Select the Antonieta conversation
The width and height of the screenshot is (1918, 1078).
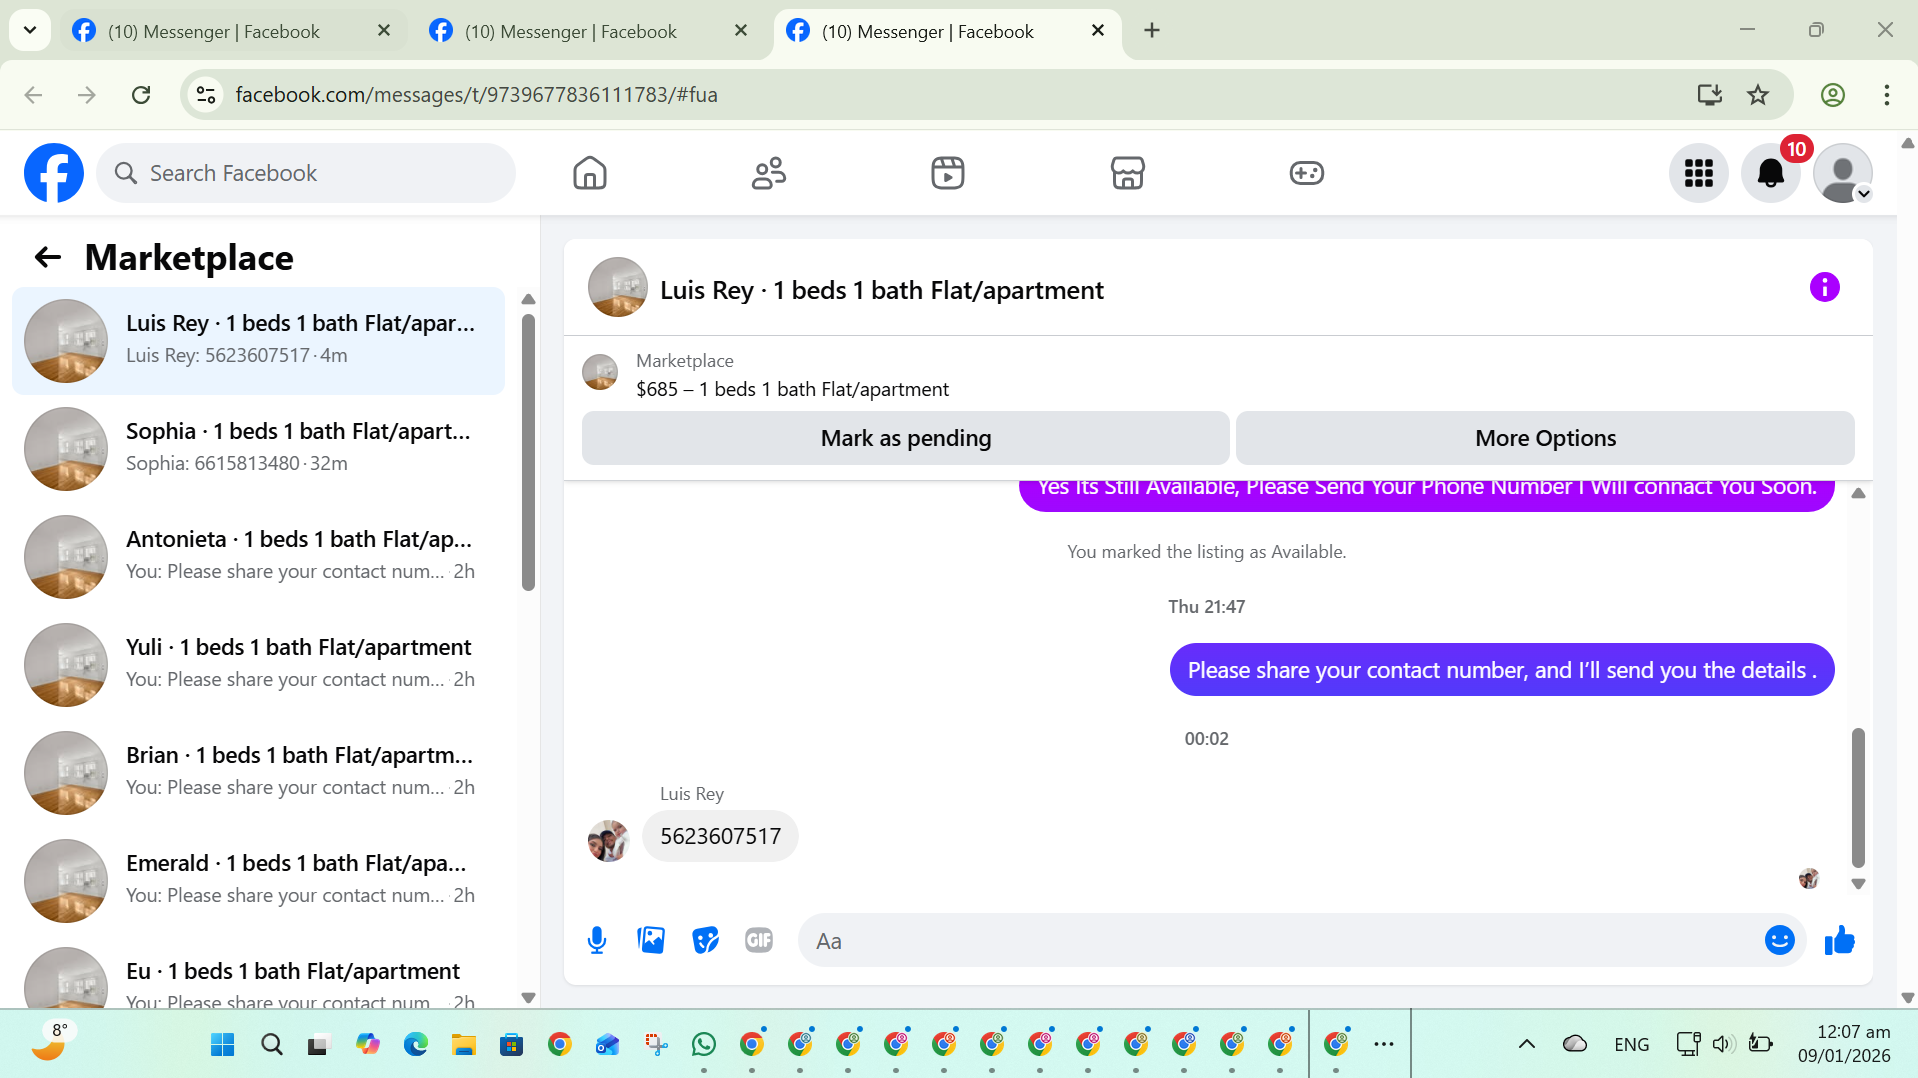point(258,557)
